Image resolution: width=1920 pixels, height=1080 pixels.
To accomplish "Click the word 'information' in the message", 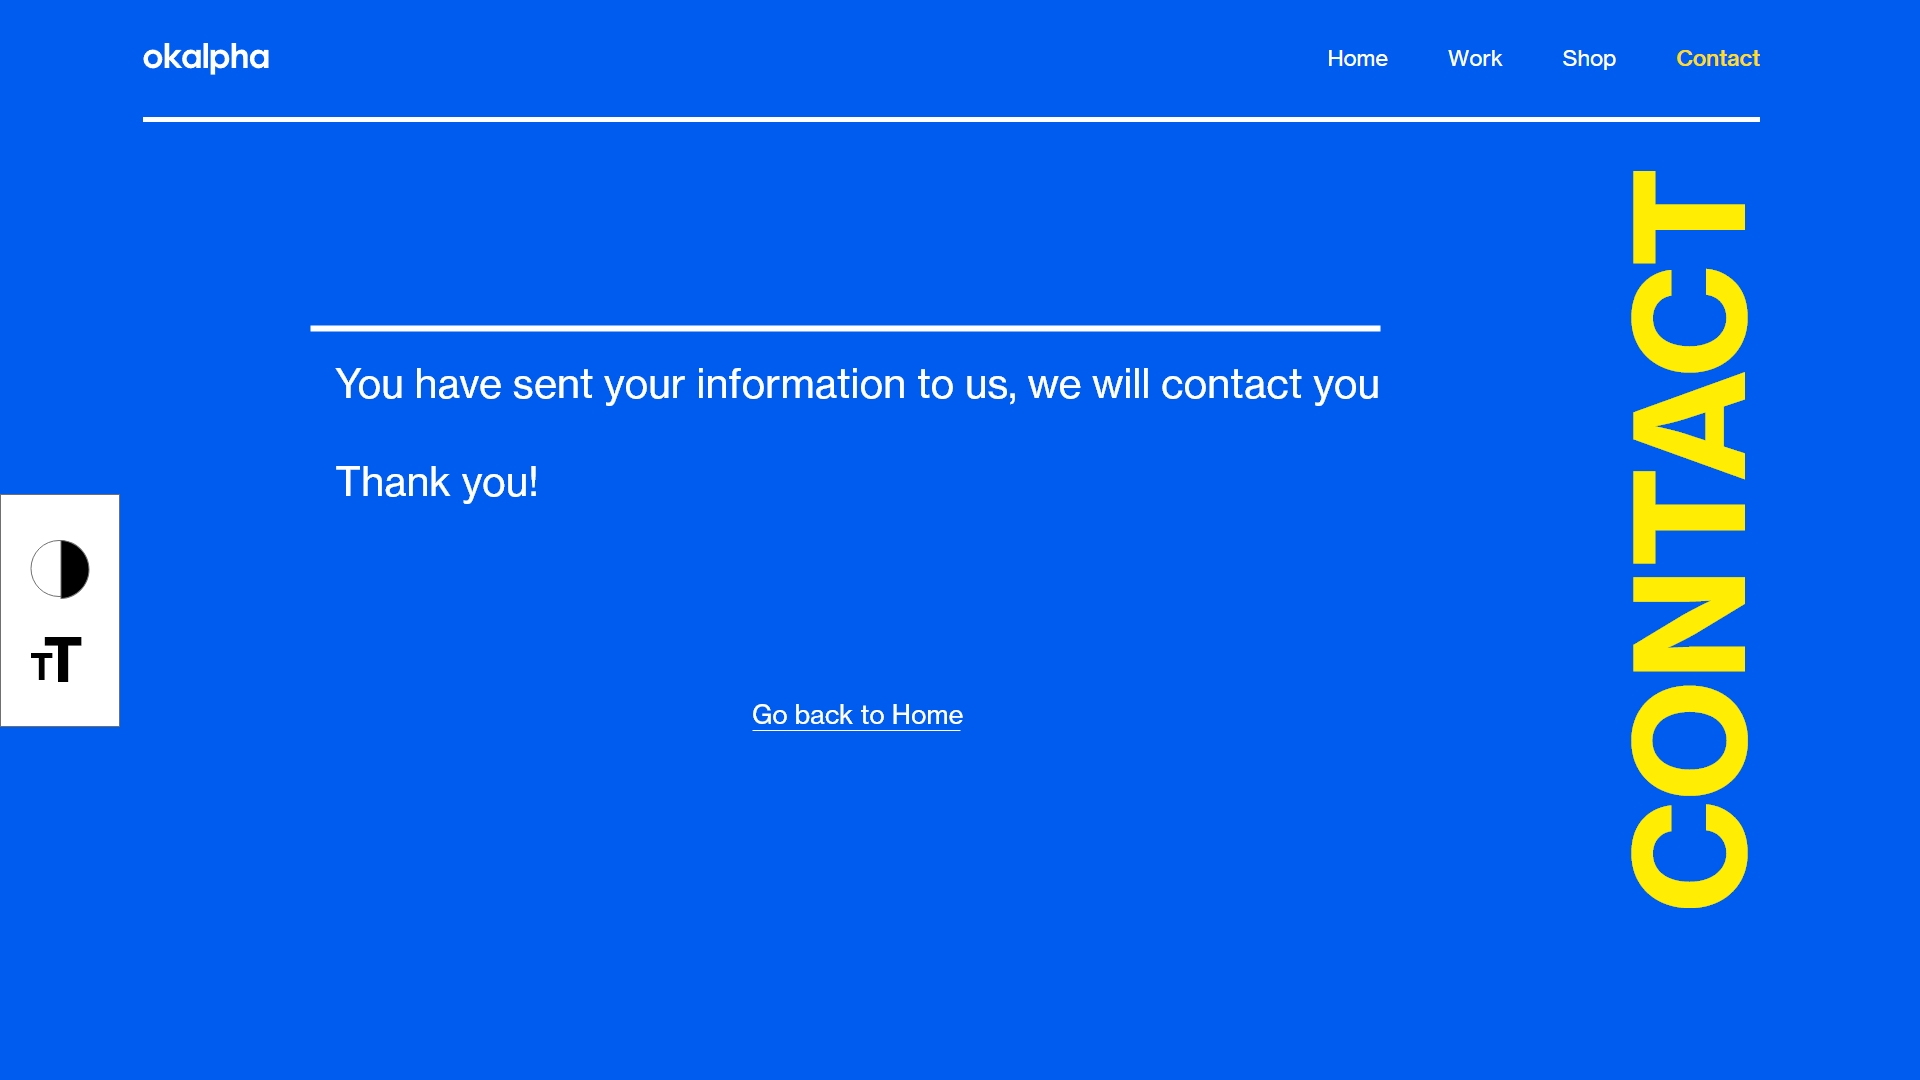I will click(x=801, y=384).
